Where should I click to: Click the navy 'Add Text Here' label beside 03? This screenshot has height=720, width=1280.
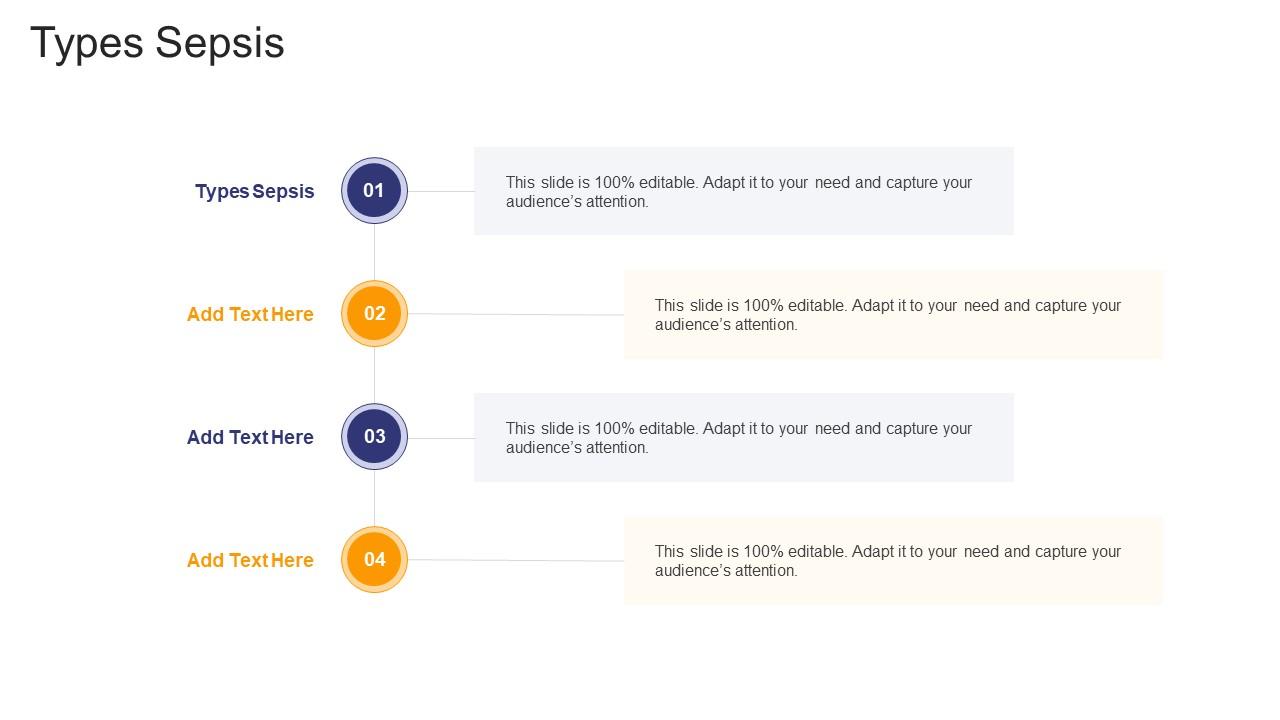click(250, 437)
